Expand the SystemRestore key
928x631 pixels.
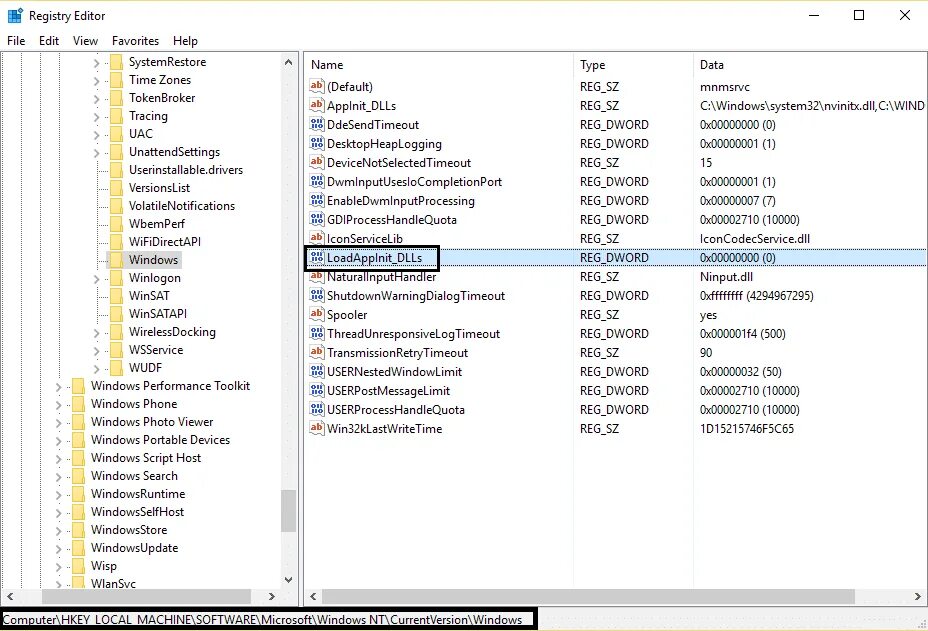click(96, 63)
